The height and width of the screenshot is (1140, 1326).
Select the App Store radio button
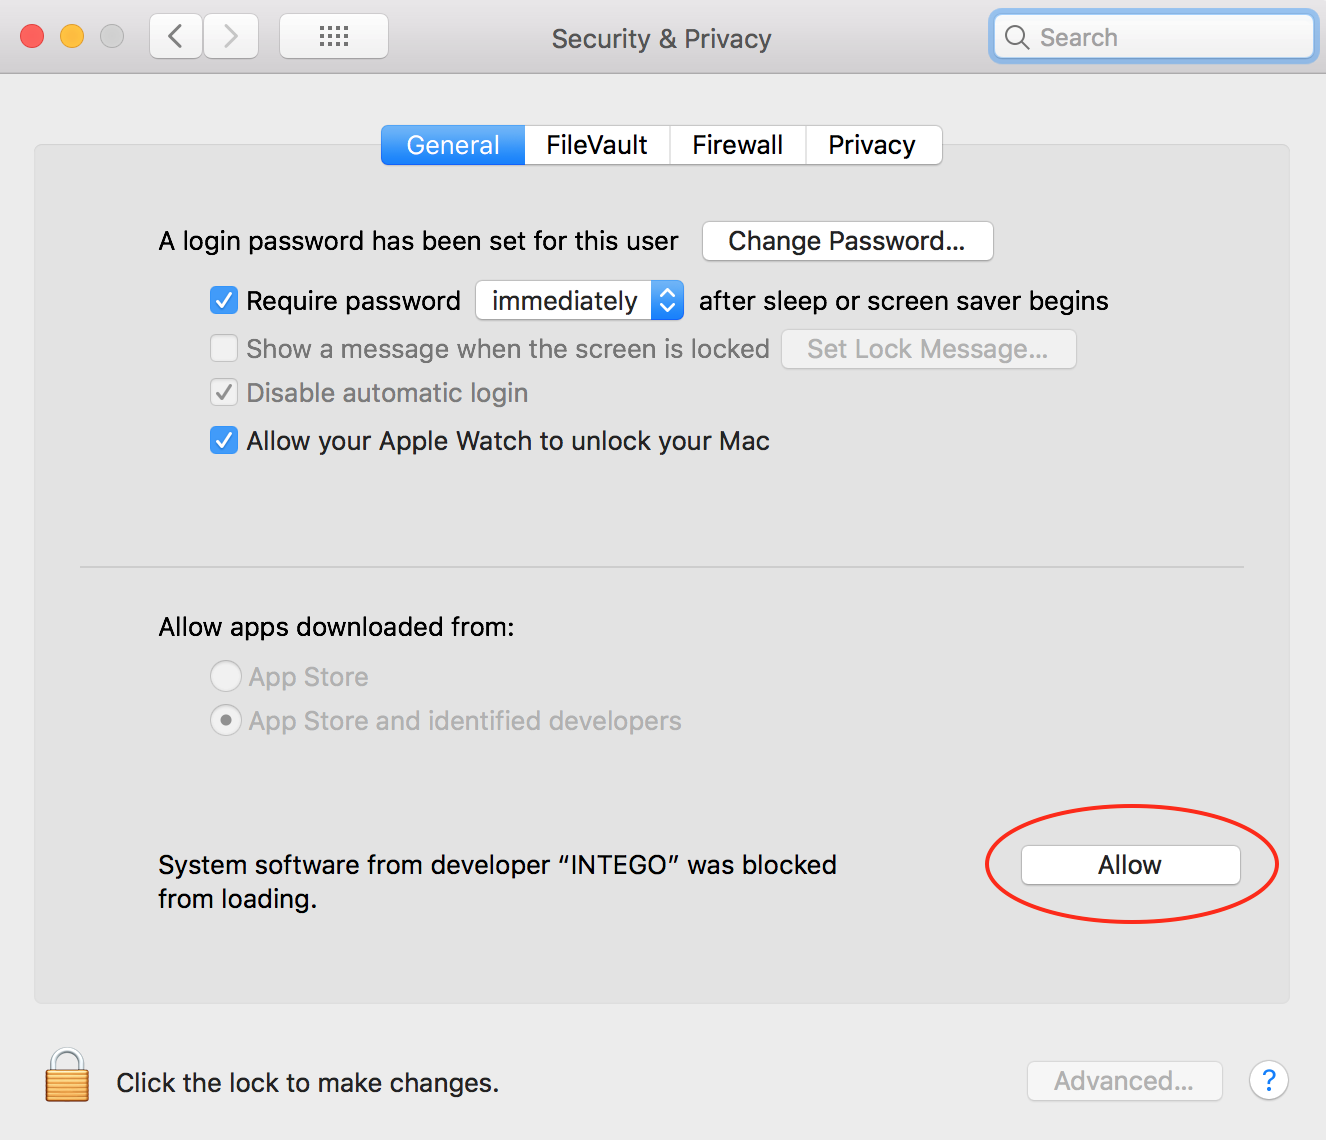pos(226,676)
